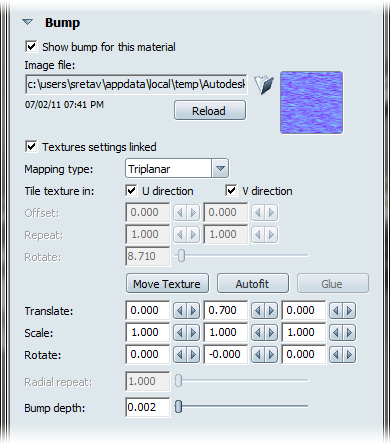Increase the third Scale value
Viewport: 390px width, 443px height.
349,333
